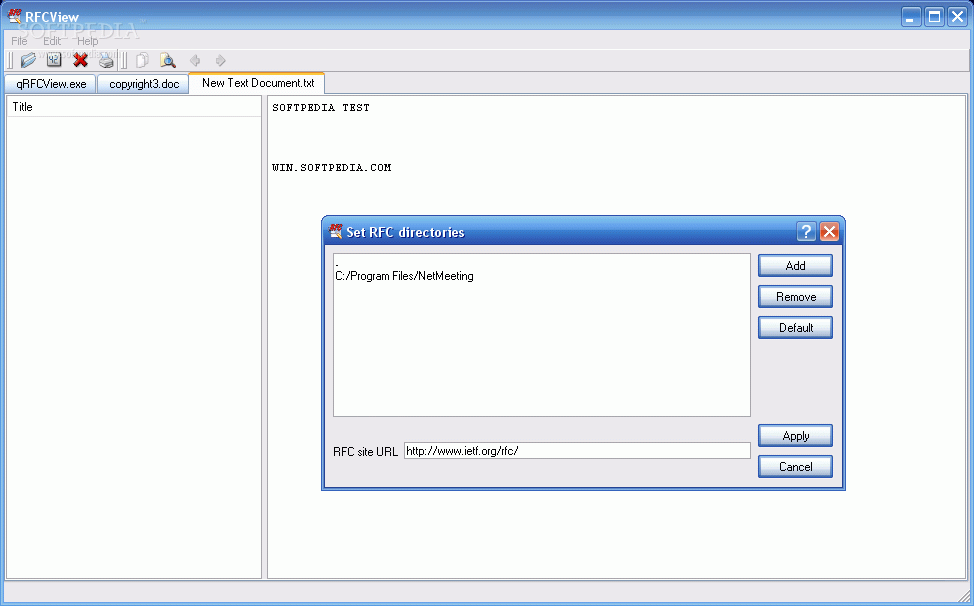Viewport: 974px width, 606px height.
Task: Close the Set RFC directories dialog
Action: [x=829, y=232]
